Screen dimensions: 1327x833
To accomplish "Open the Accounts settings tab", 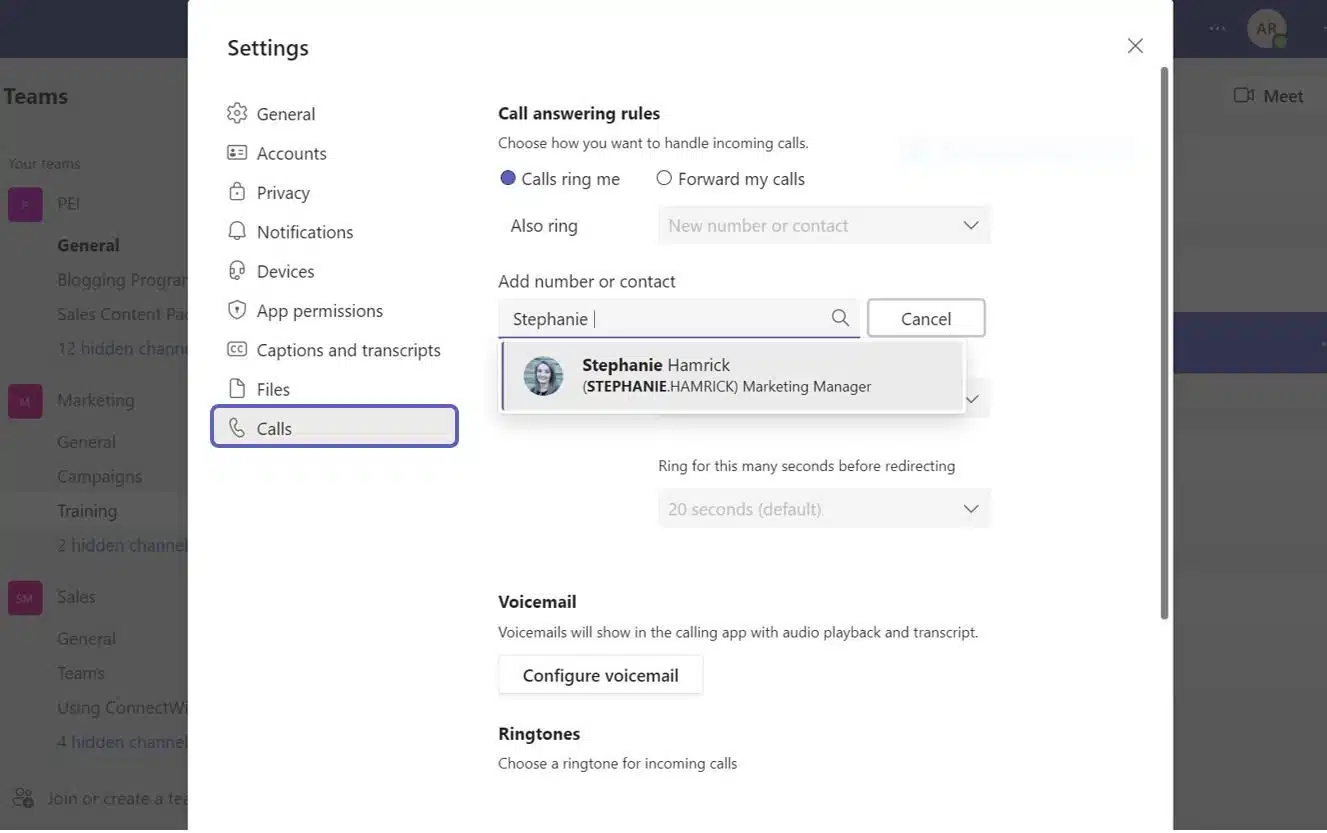I will point(334,153).
